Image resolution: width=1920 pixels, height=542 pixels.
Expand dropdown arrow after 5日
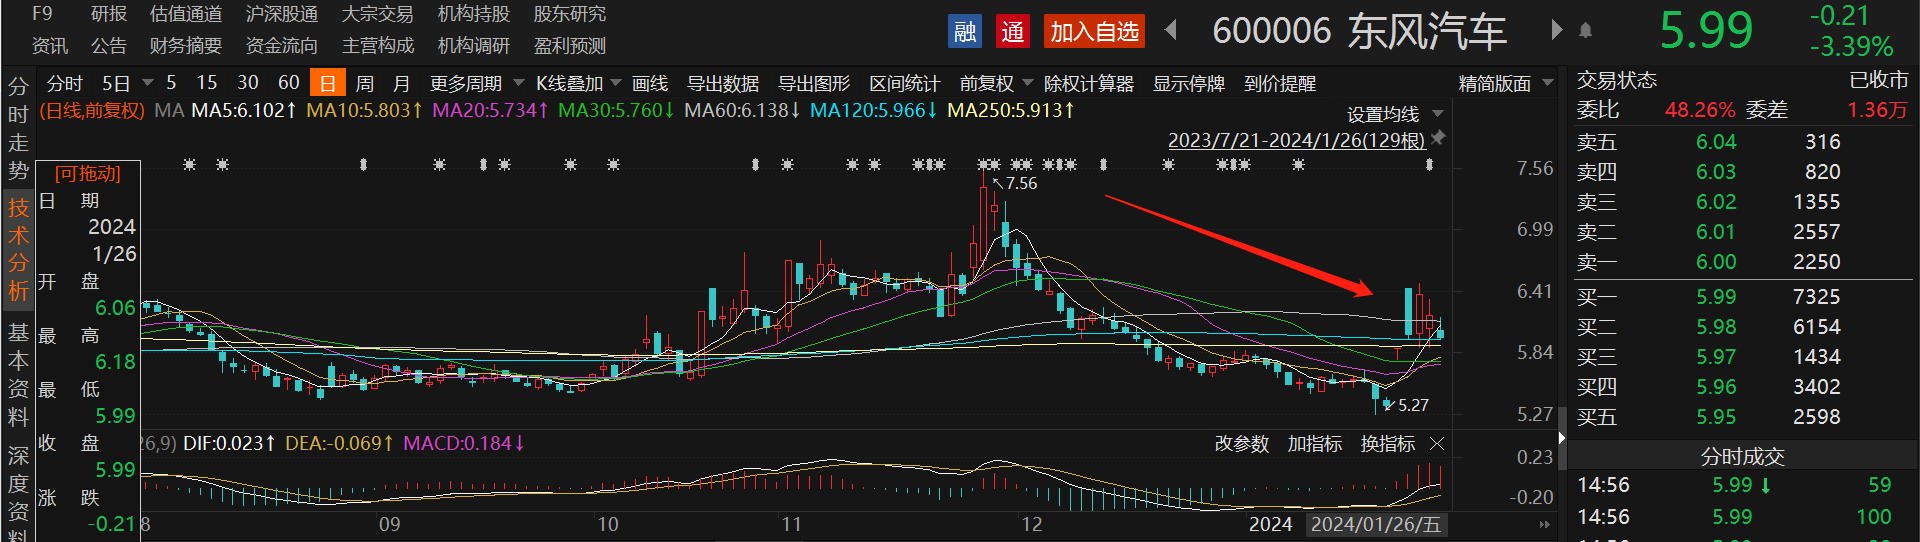(148, 82)
